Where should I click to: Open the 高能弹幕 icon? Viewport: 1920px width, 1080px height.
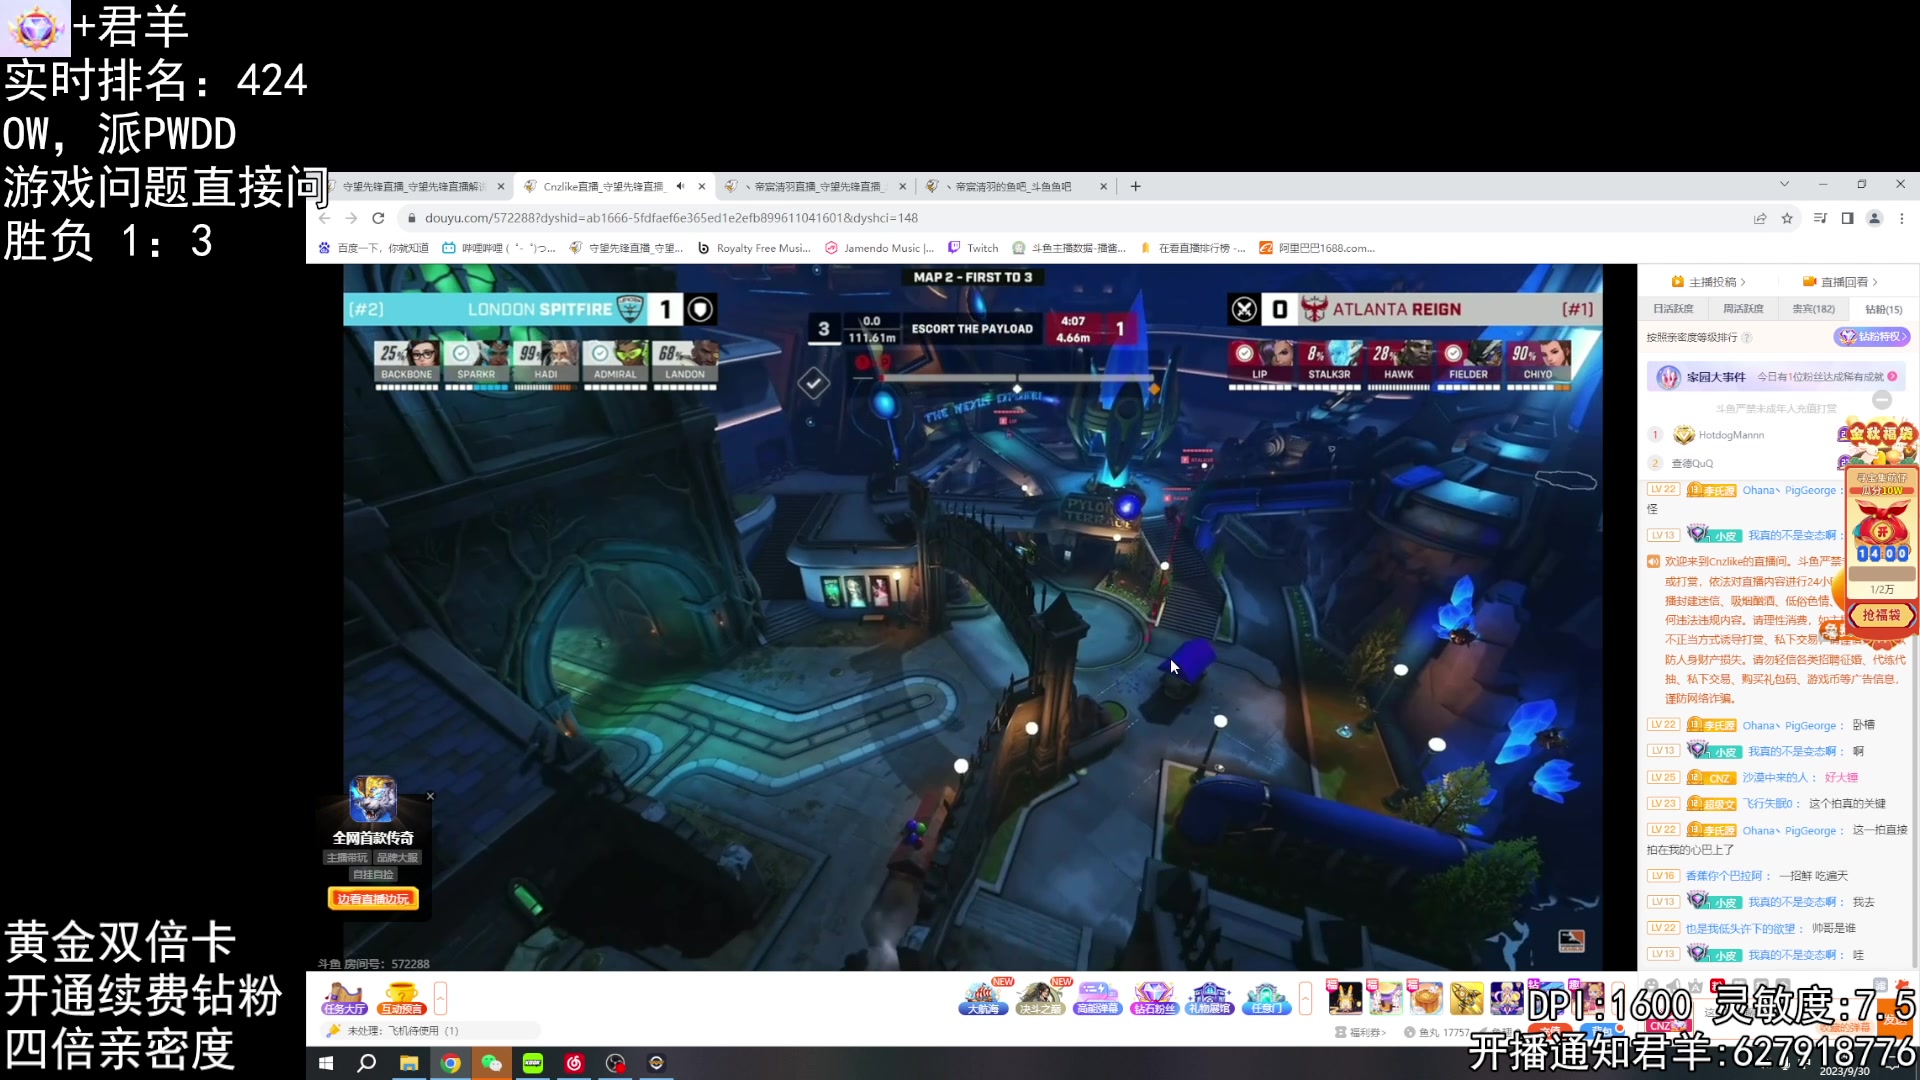coord(1097,998)
